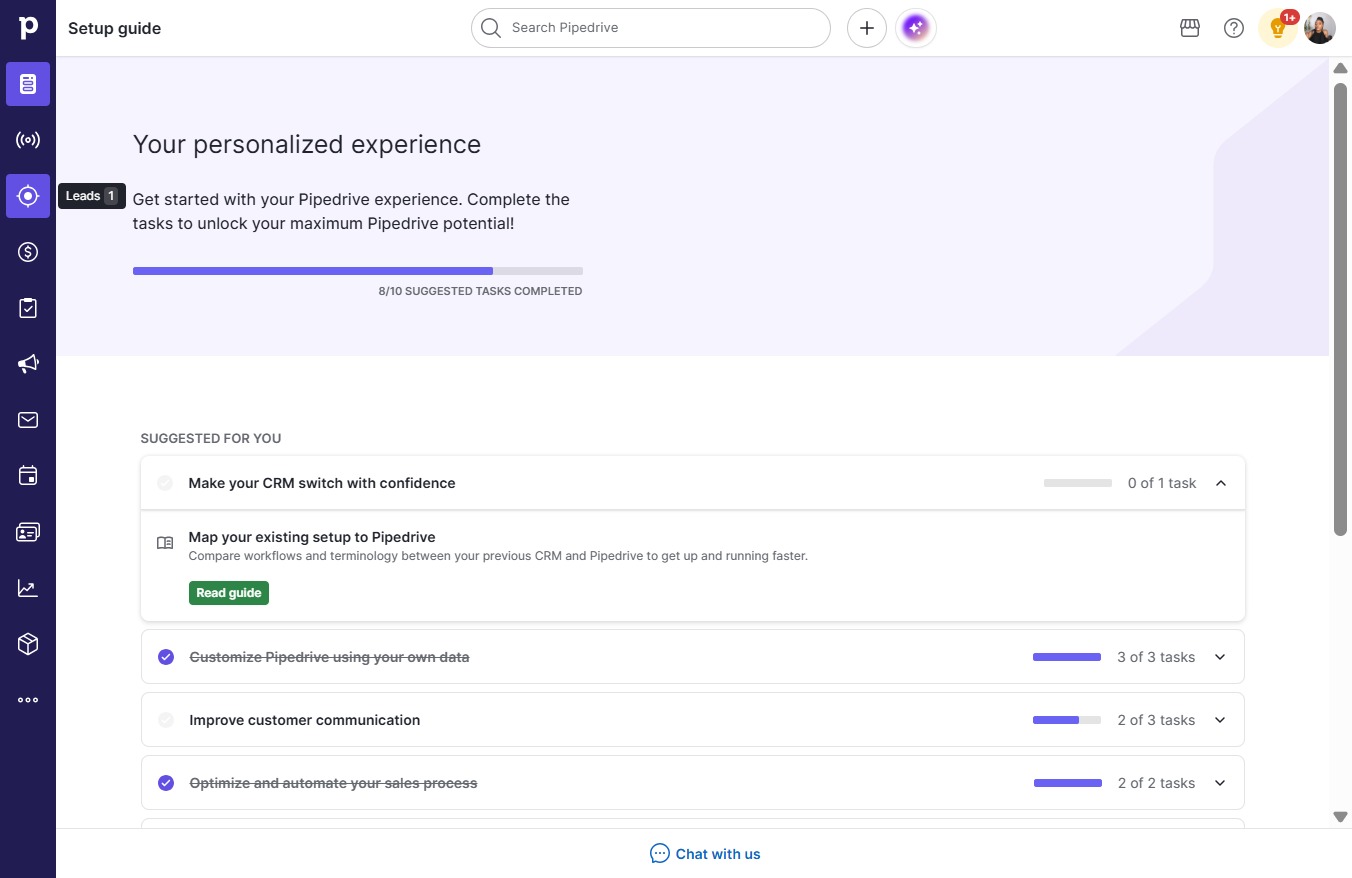Open Products box icon
The image size is (1352, 878).
(x=28, y=644)
